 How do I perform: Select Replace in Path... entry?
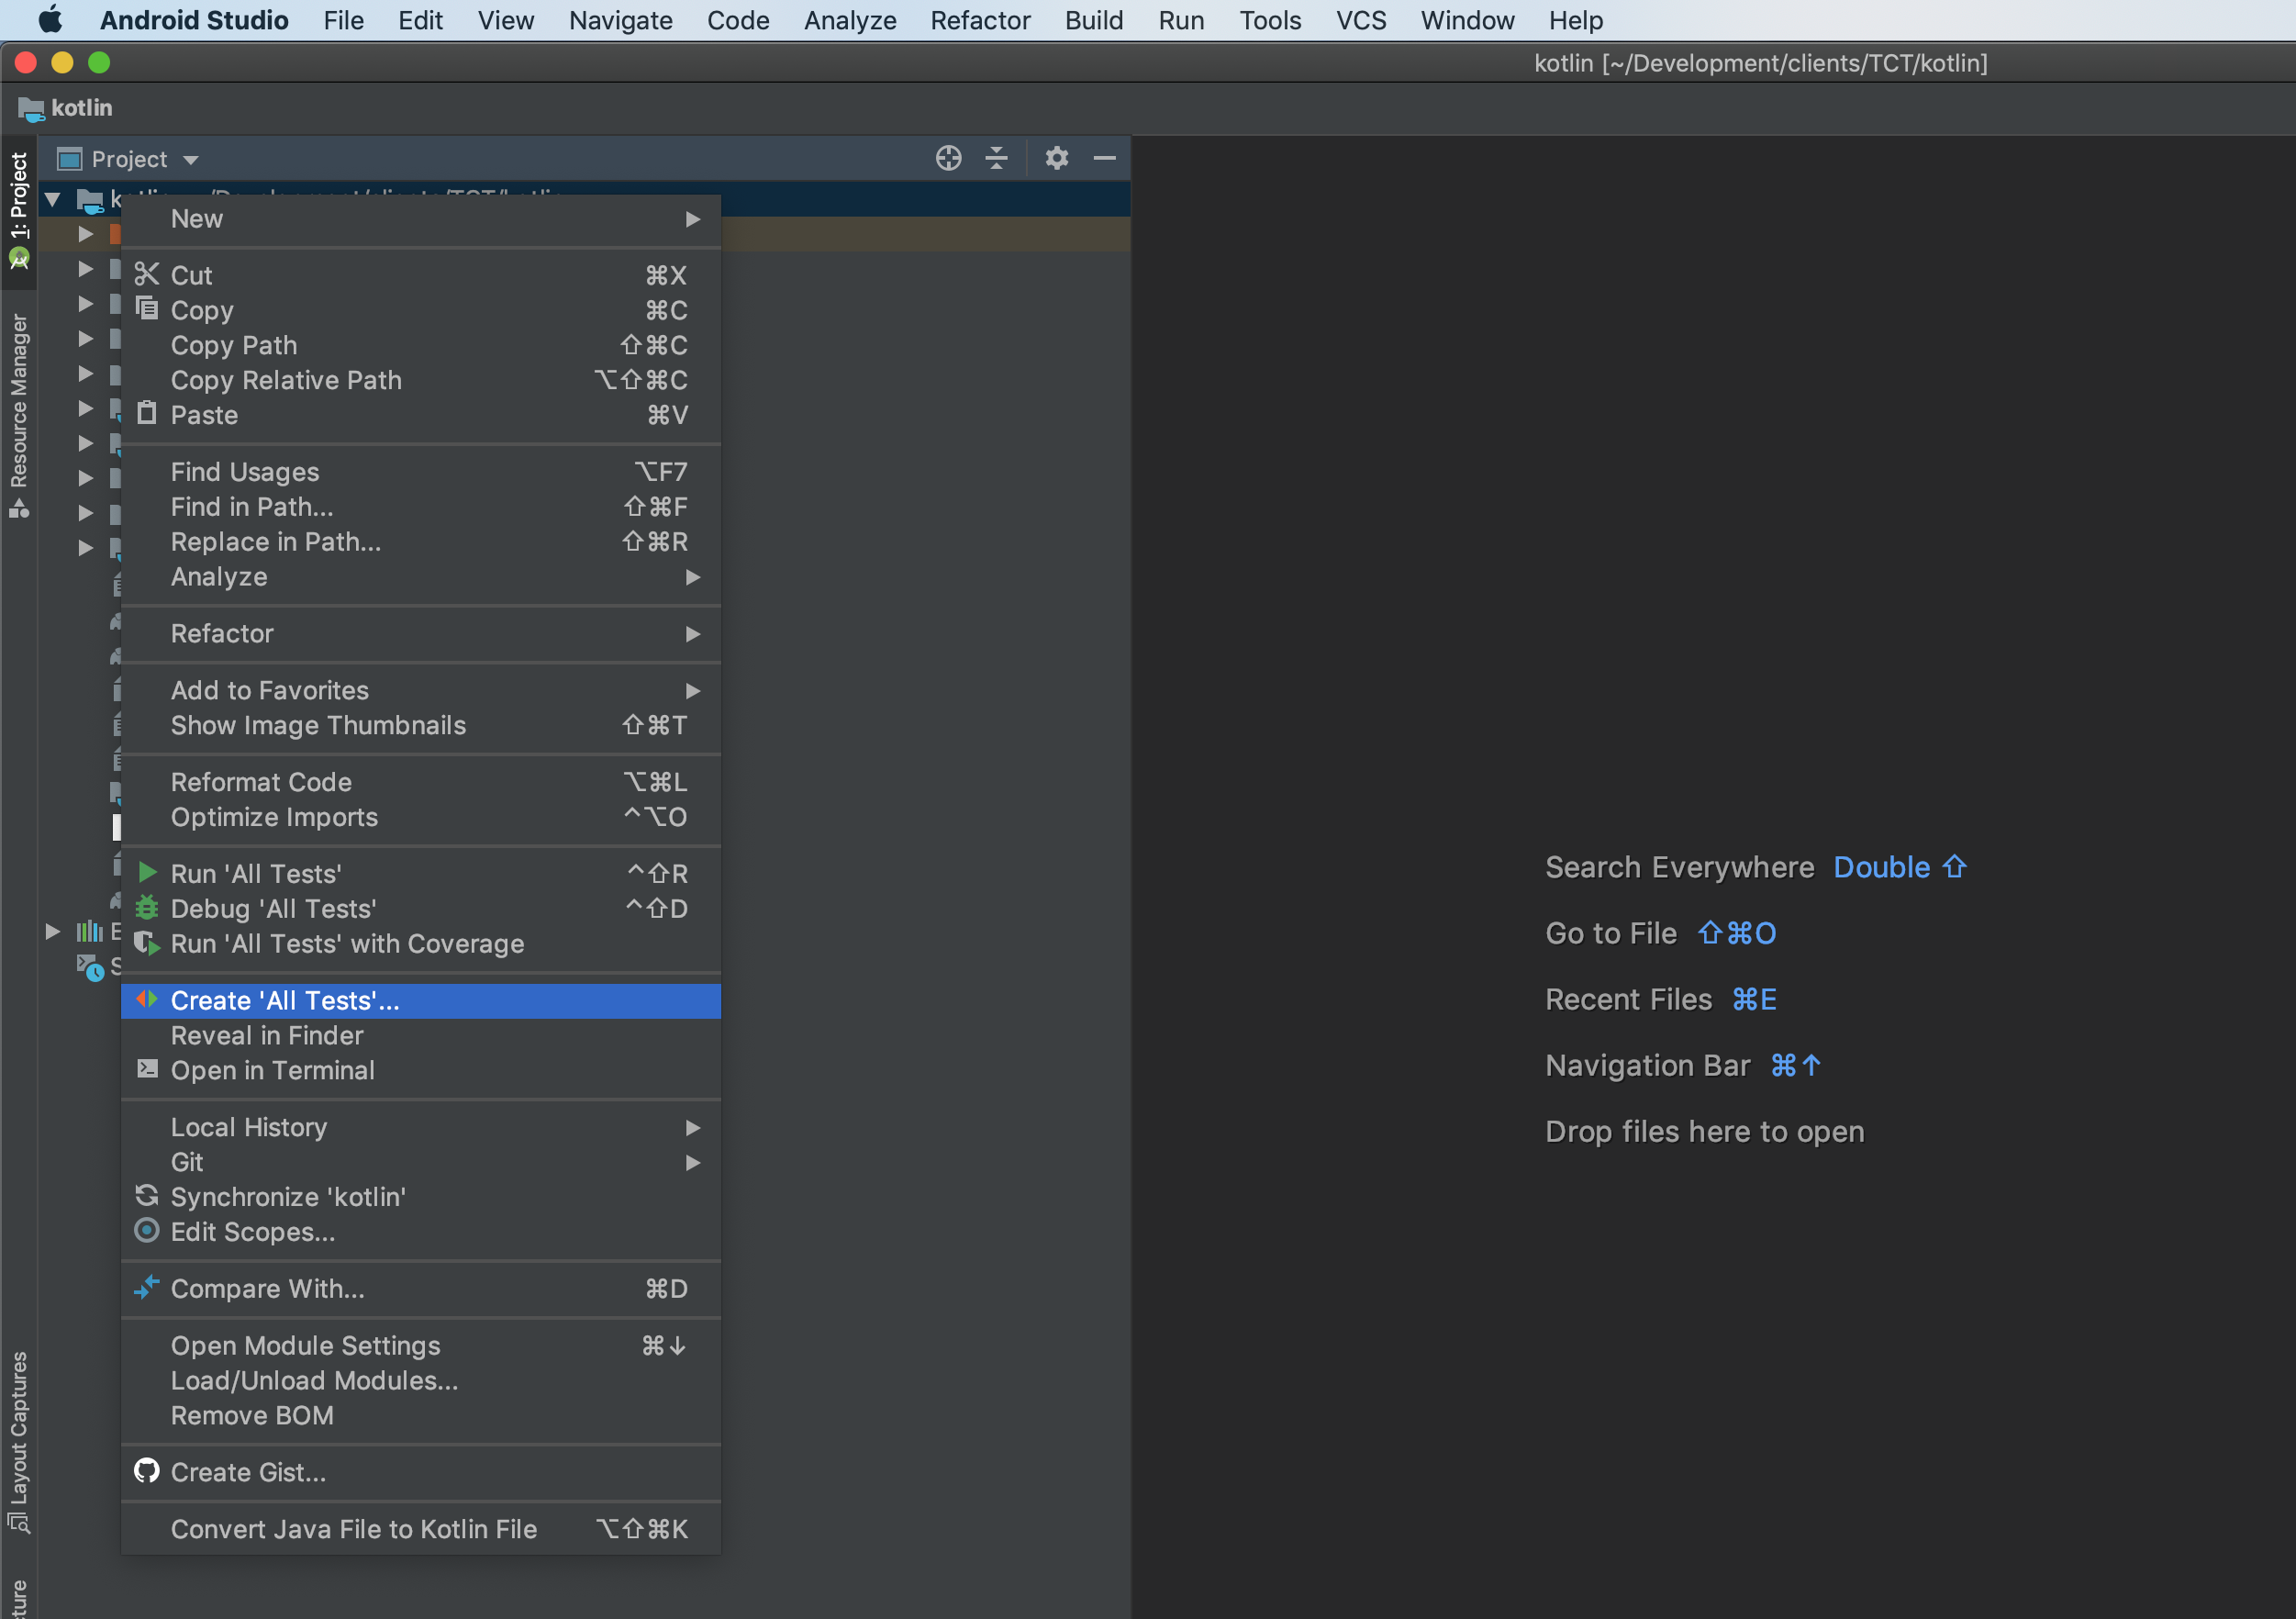(x=421, y=541)
